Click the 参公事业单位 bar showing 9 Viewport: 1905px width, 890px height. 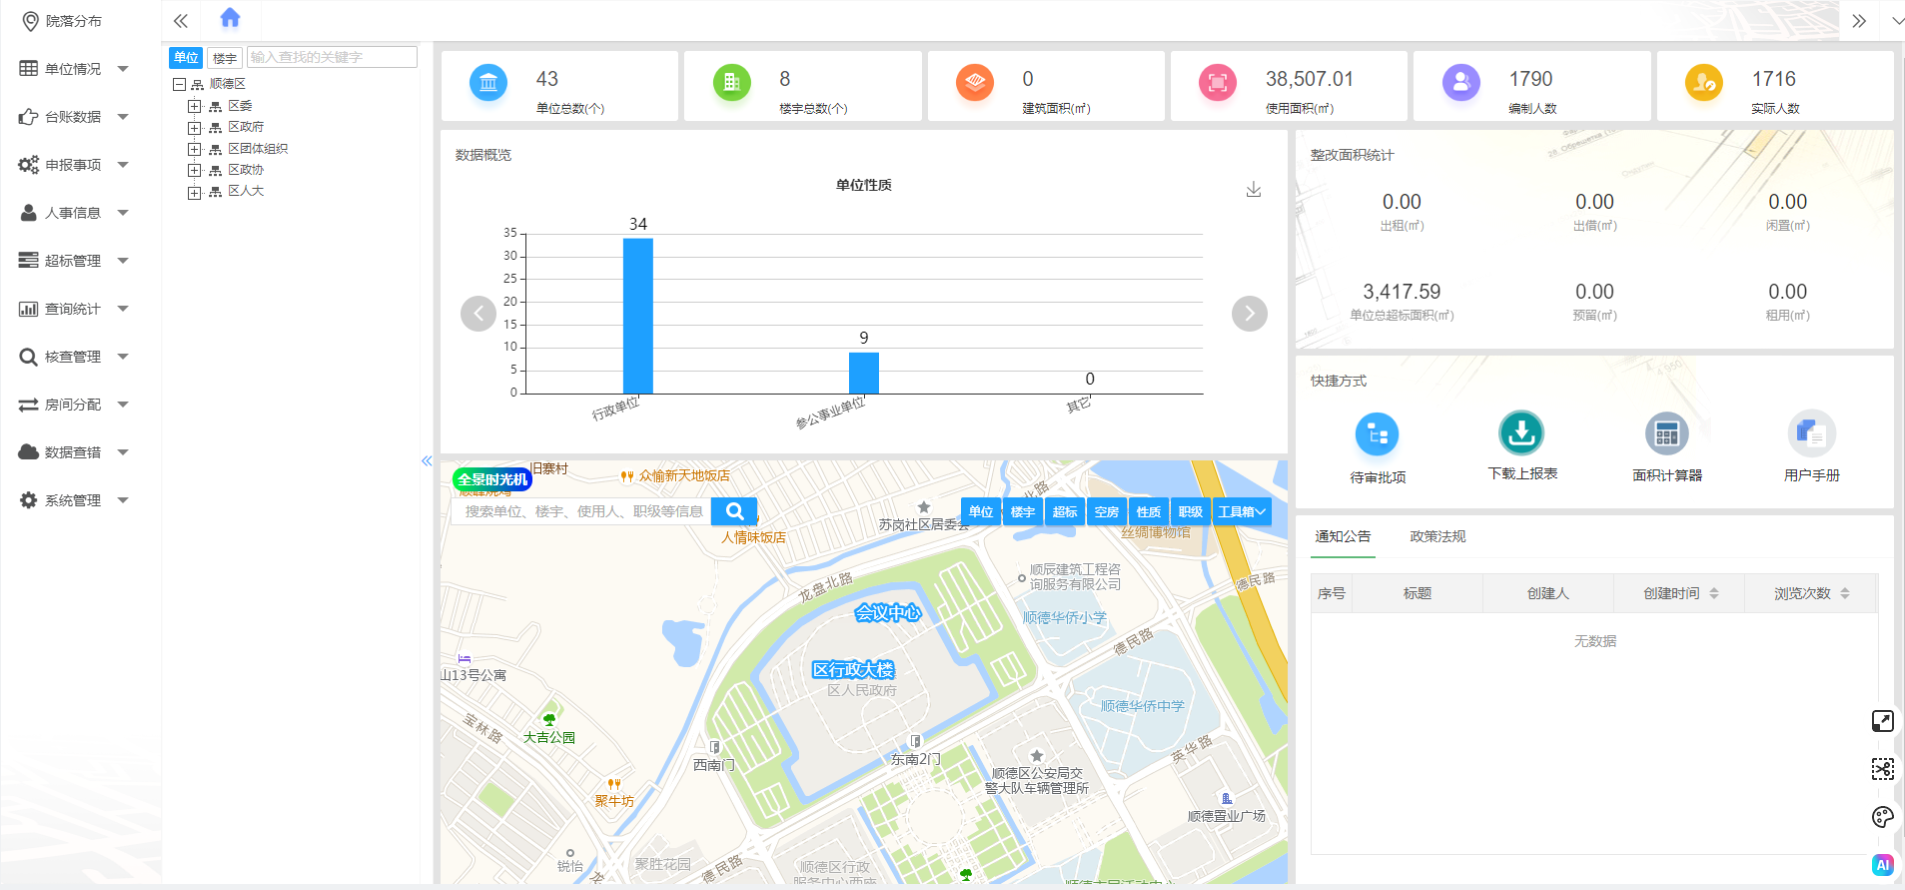864,373
